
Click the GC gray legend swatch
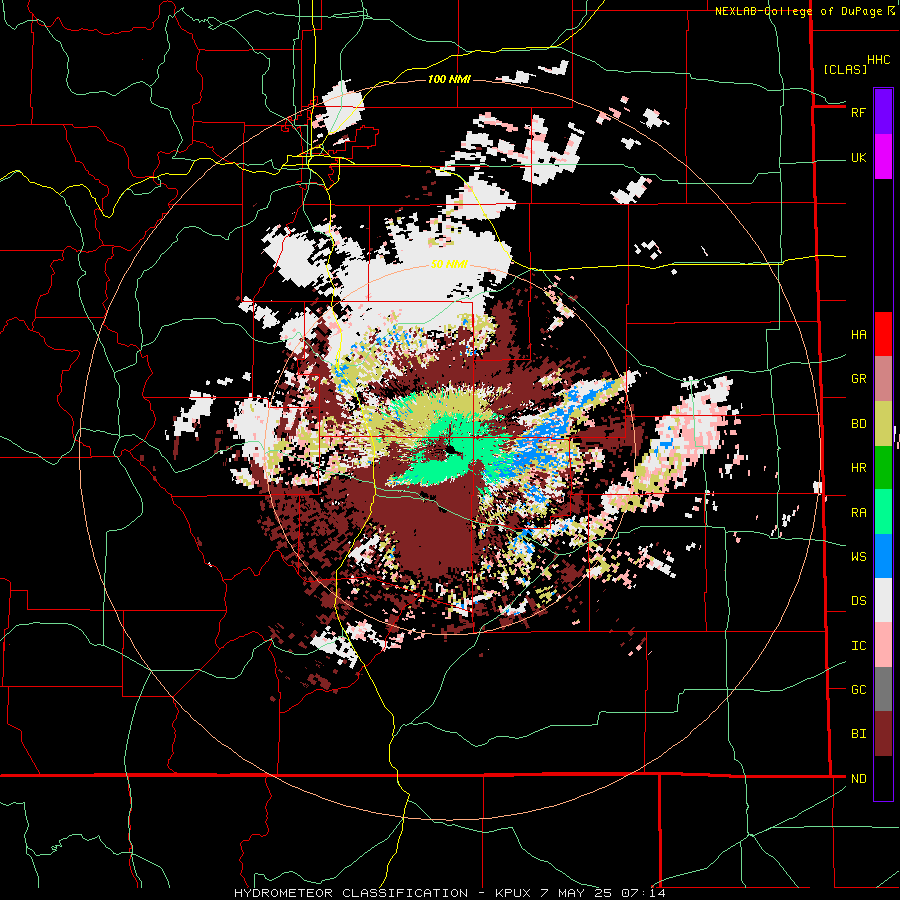(x=883, y=689)
